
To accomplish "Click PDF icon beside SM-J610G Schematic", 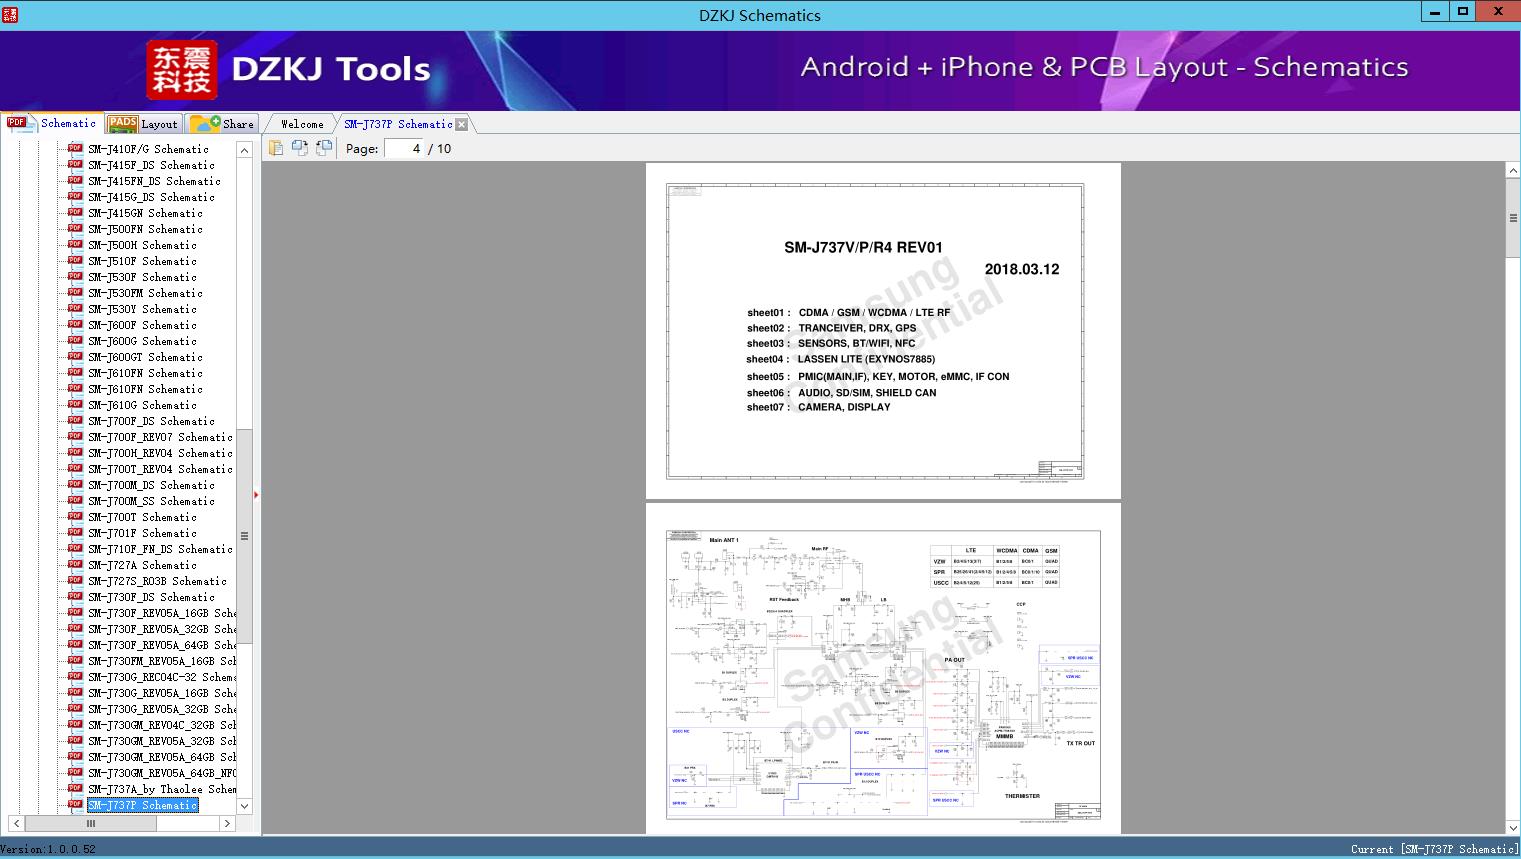I will point(75,404).
